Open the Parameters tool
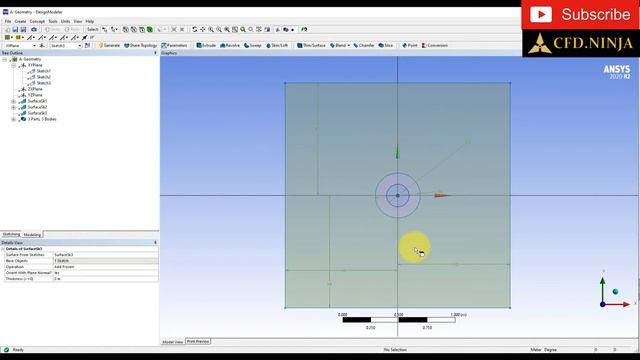 click(174, 45)
